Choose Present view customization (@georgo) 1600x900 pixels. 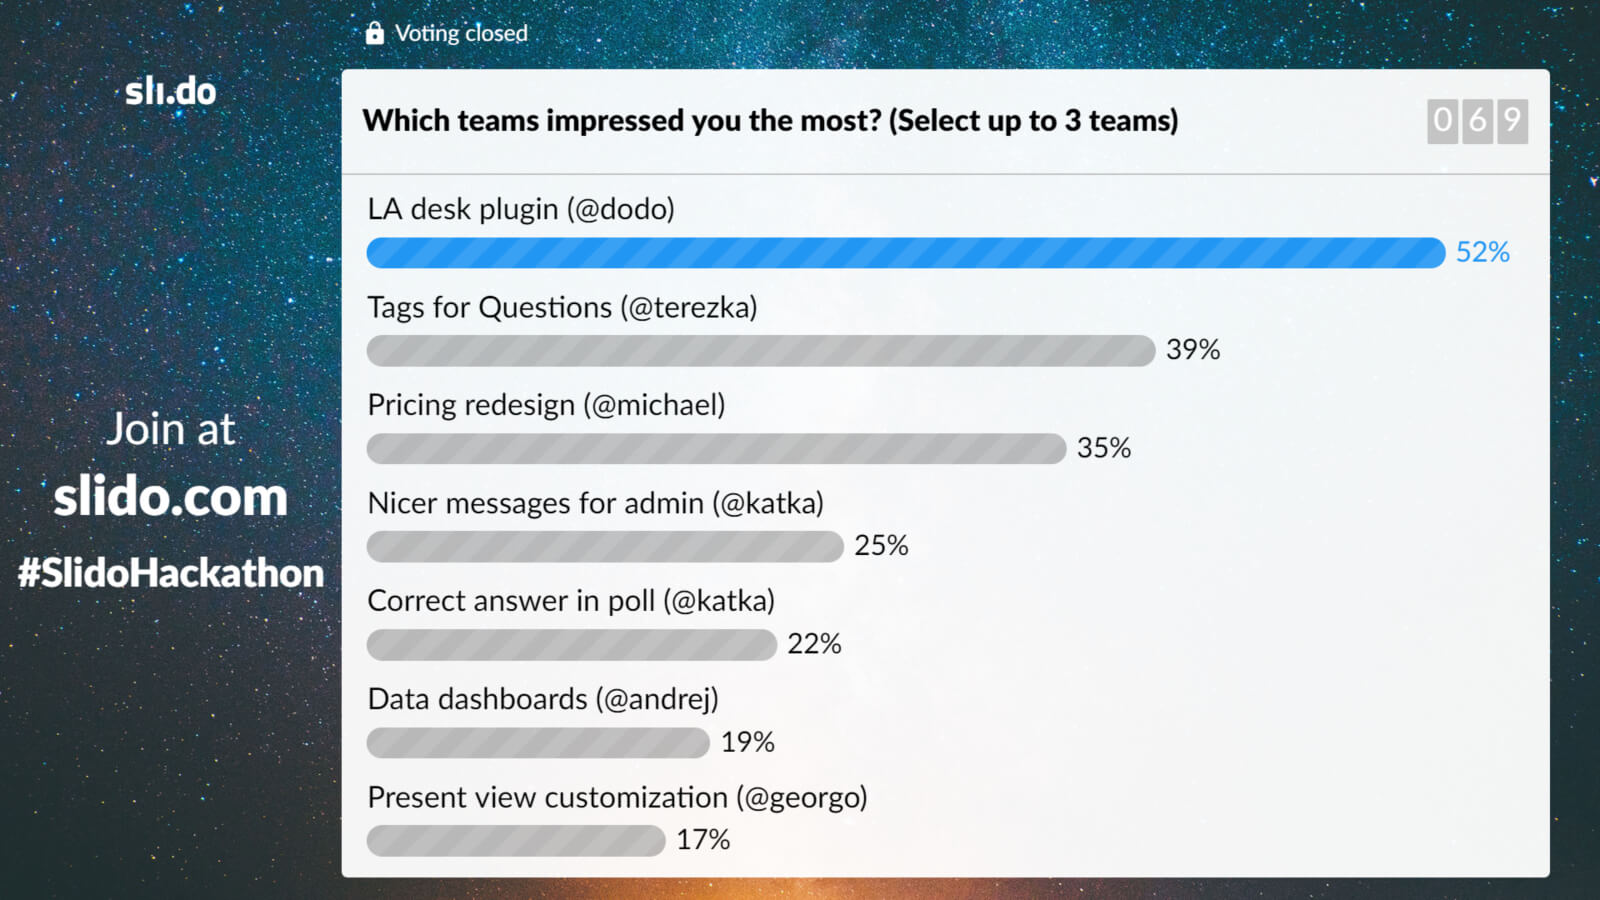coord(617,797)
